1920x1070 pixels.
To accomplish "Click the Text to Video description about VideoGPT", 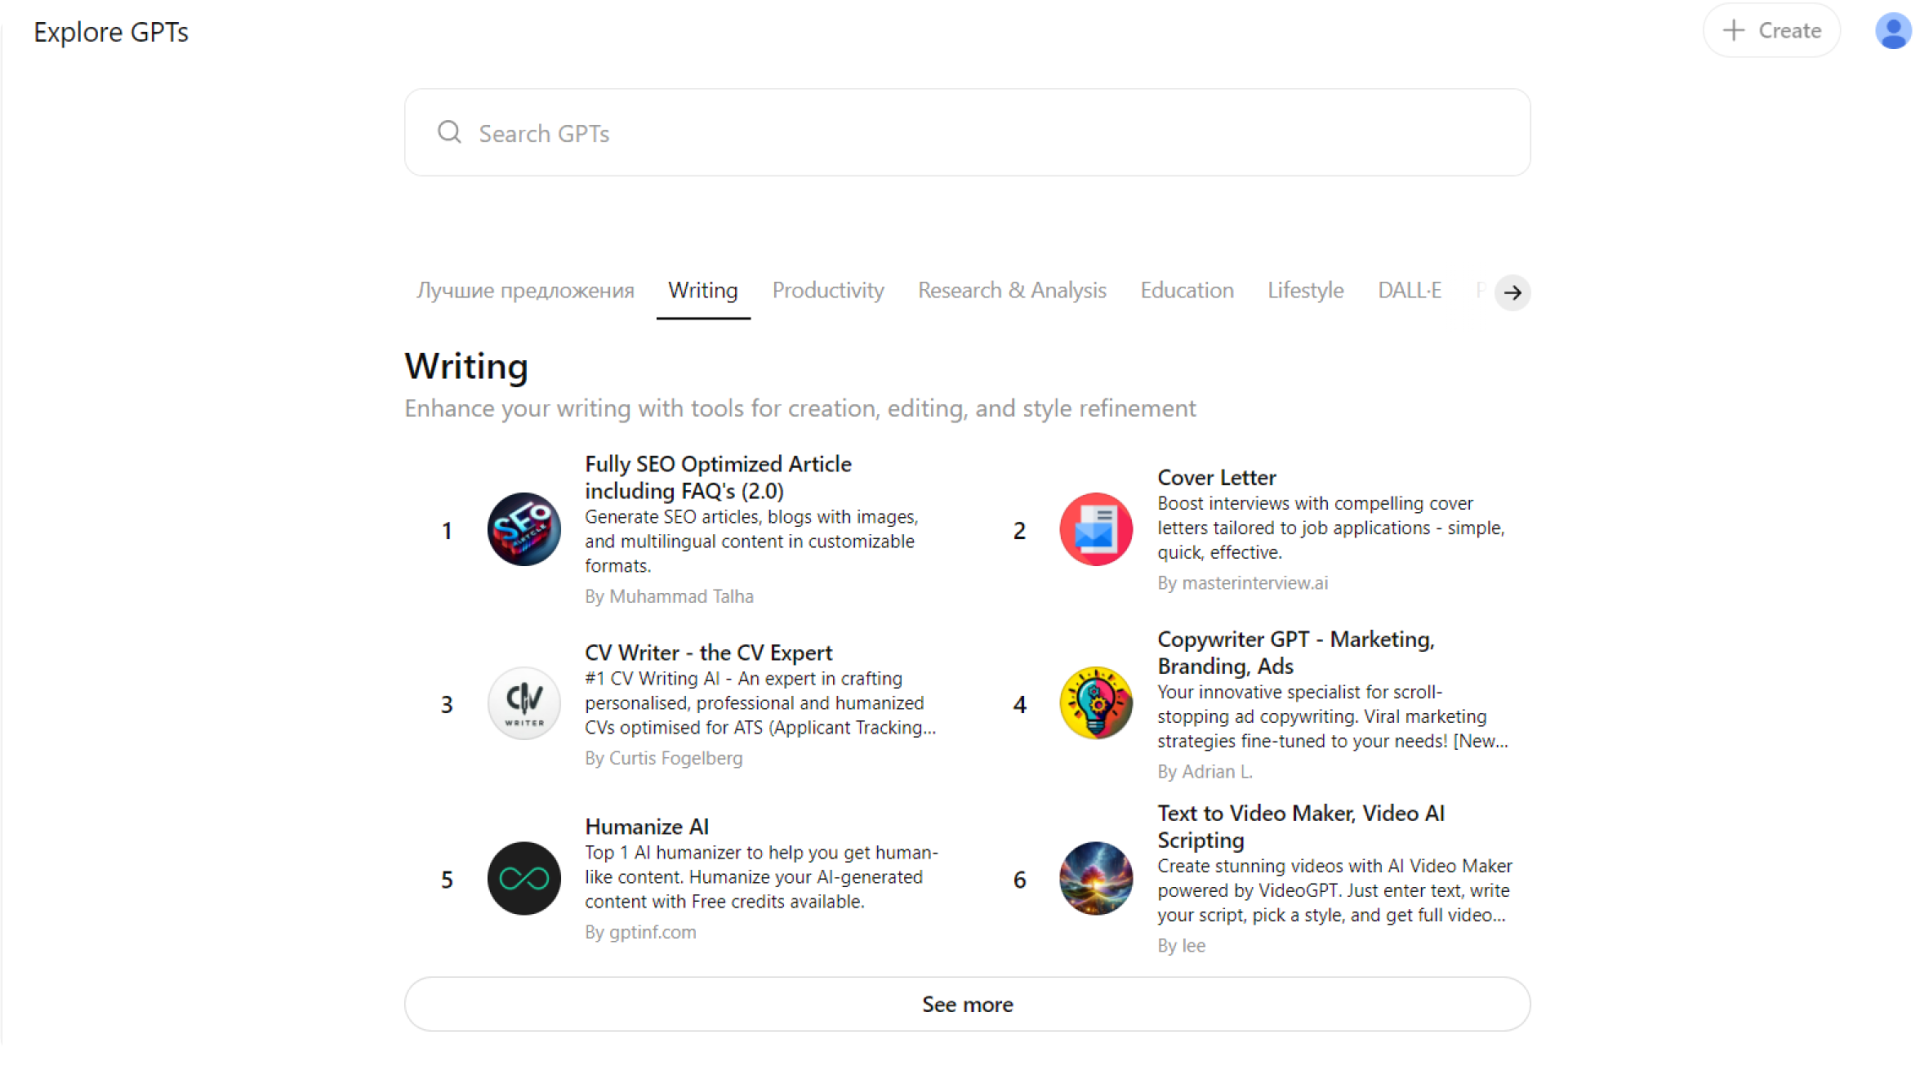I will 1334,890.
